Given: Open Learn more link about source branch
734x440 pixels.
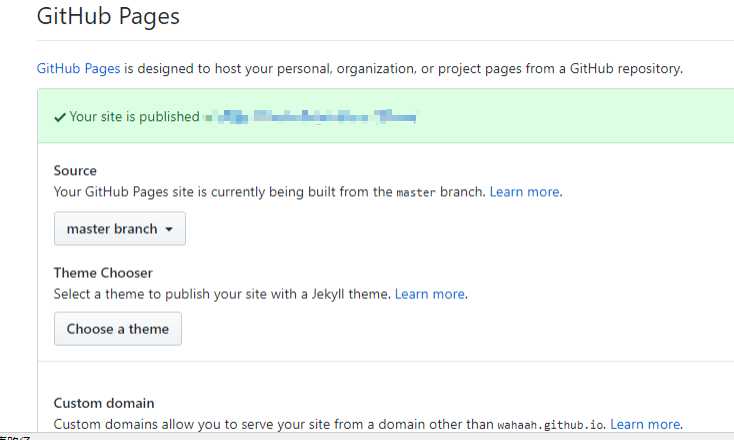Looking at the screenshot, I should [x=525, y=192].
